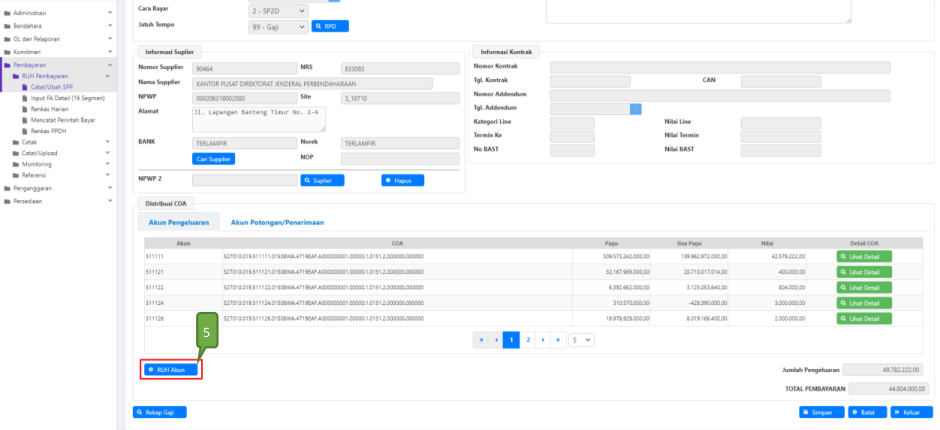Switch to Akun Potongan/Penerimaan tab
940x430 pixels.
(277, 222)
